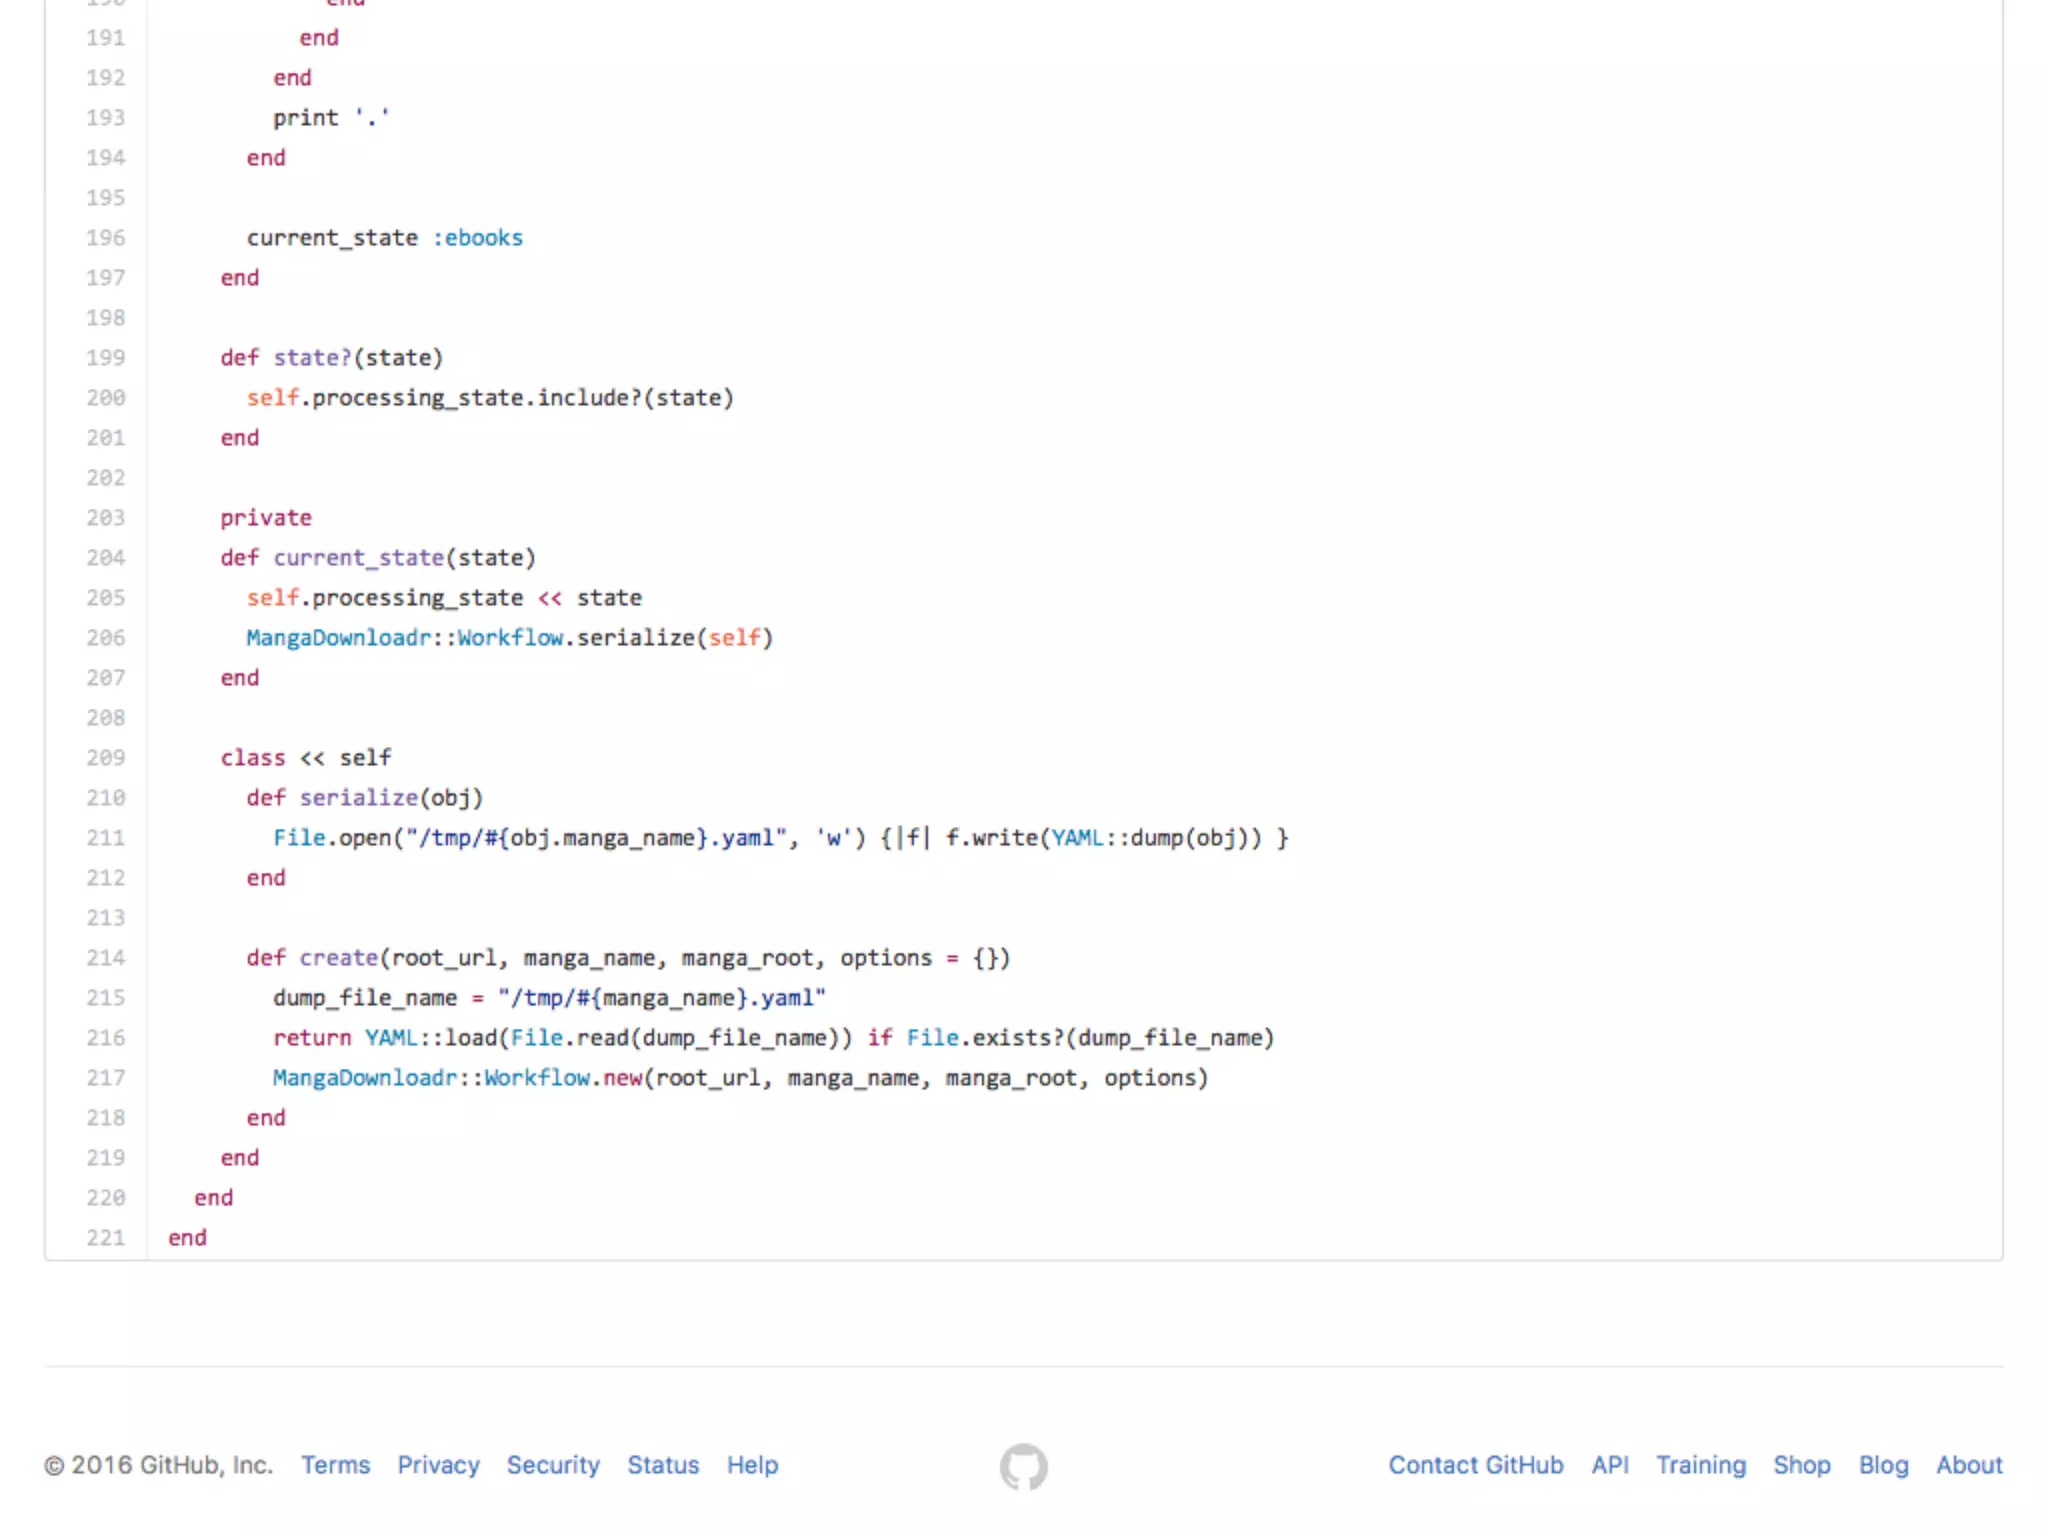Image resolution: width=2048 pixels, height=1536 pixels.
Task: Click line number 209 for class self
Action: pyautogui.click(x=105, y=758)
